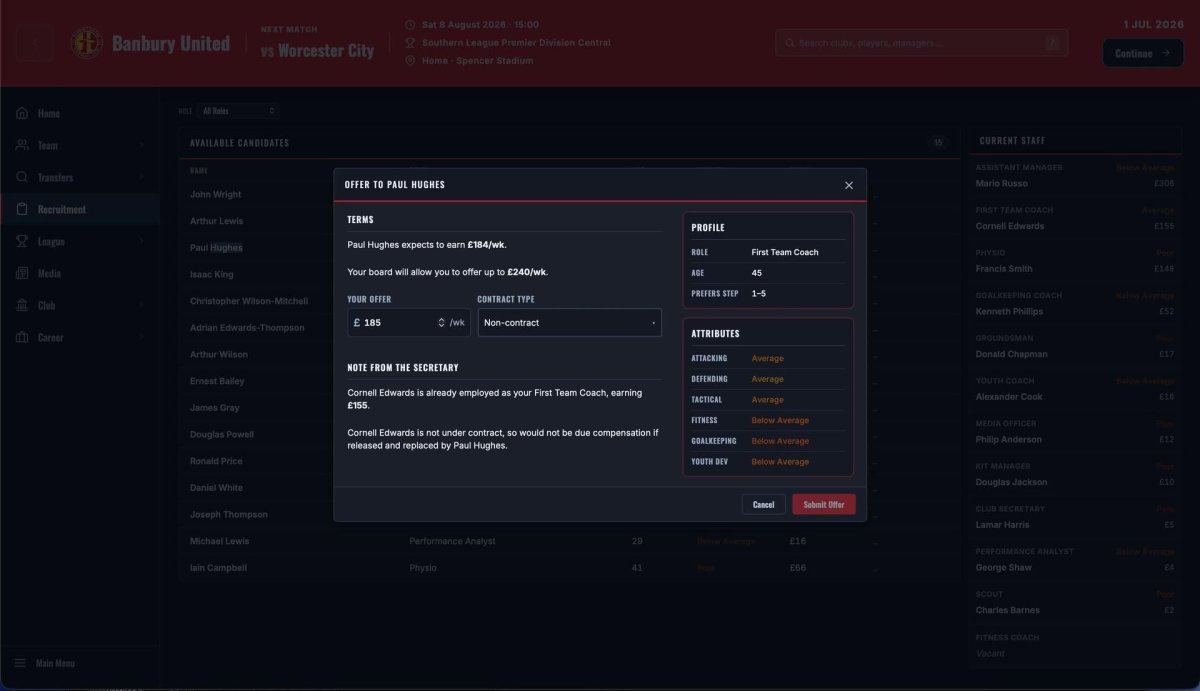Click the Transfers sidebar icon
Screen dimensions: 1200x691
22,177
